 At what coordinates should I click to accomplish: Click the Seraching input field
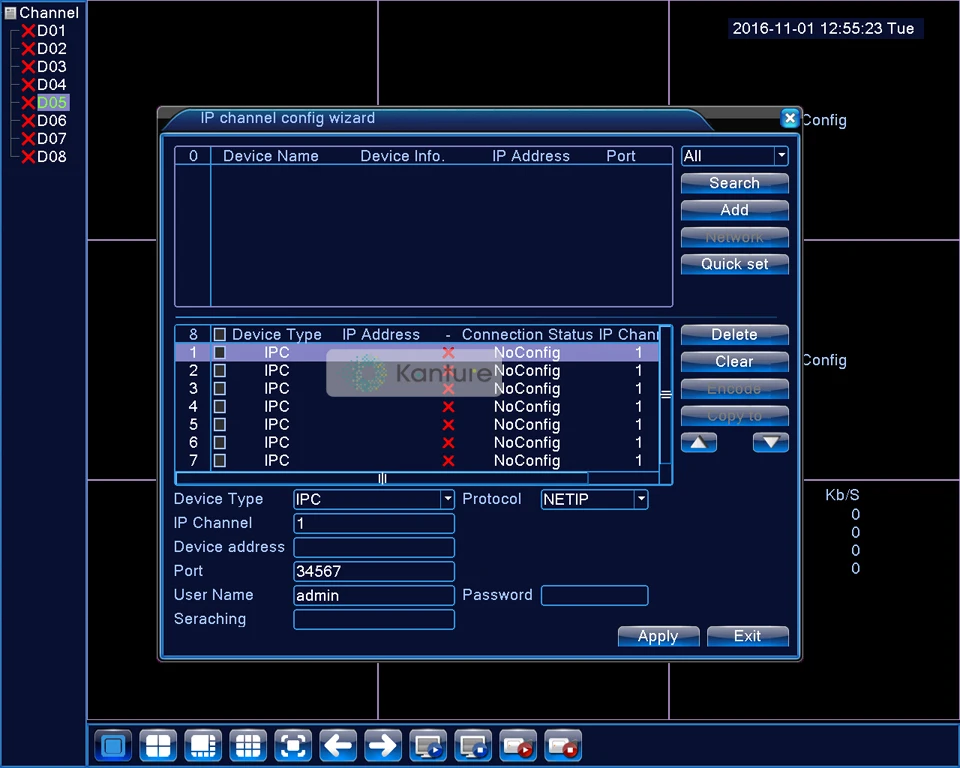click(x=373, y=619)
